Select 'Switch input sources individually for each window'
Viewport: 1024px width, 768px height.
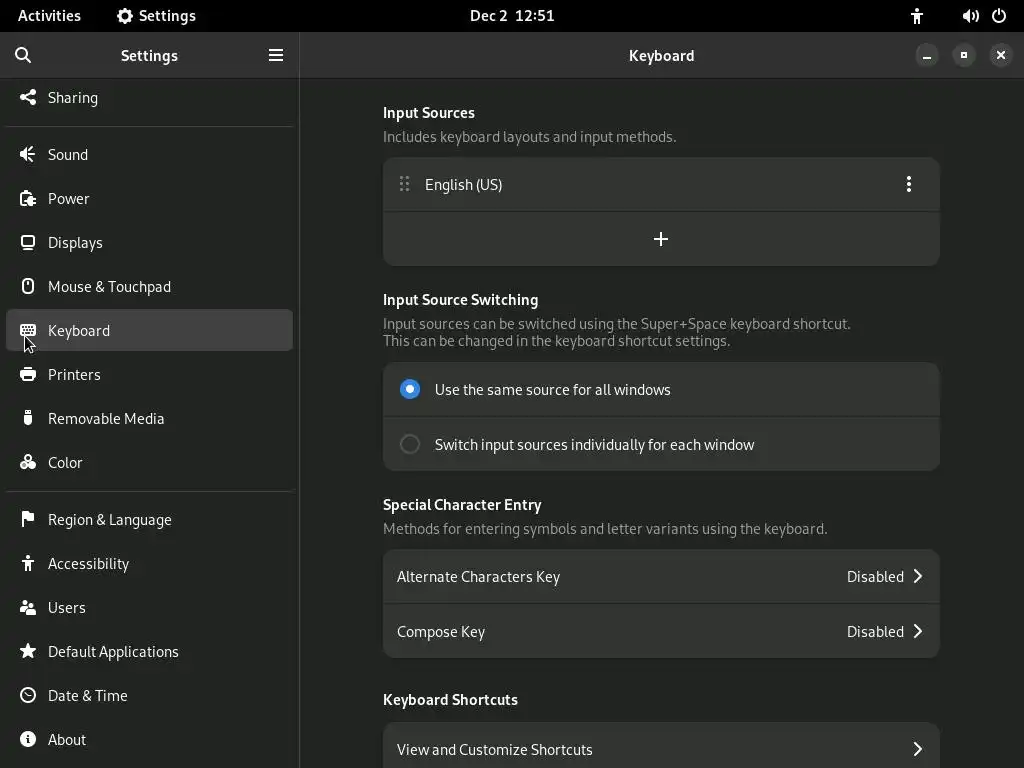click(410, 444)
